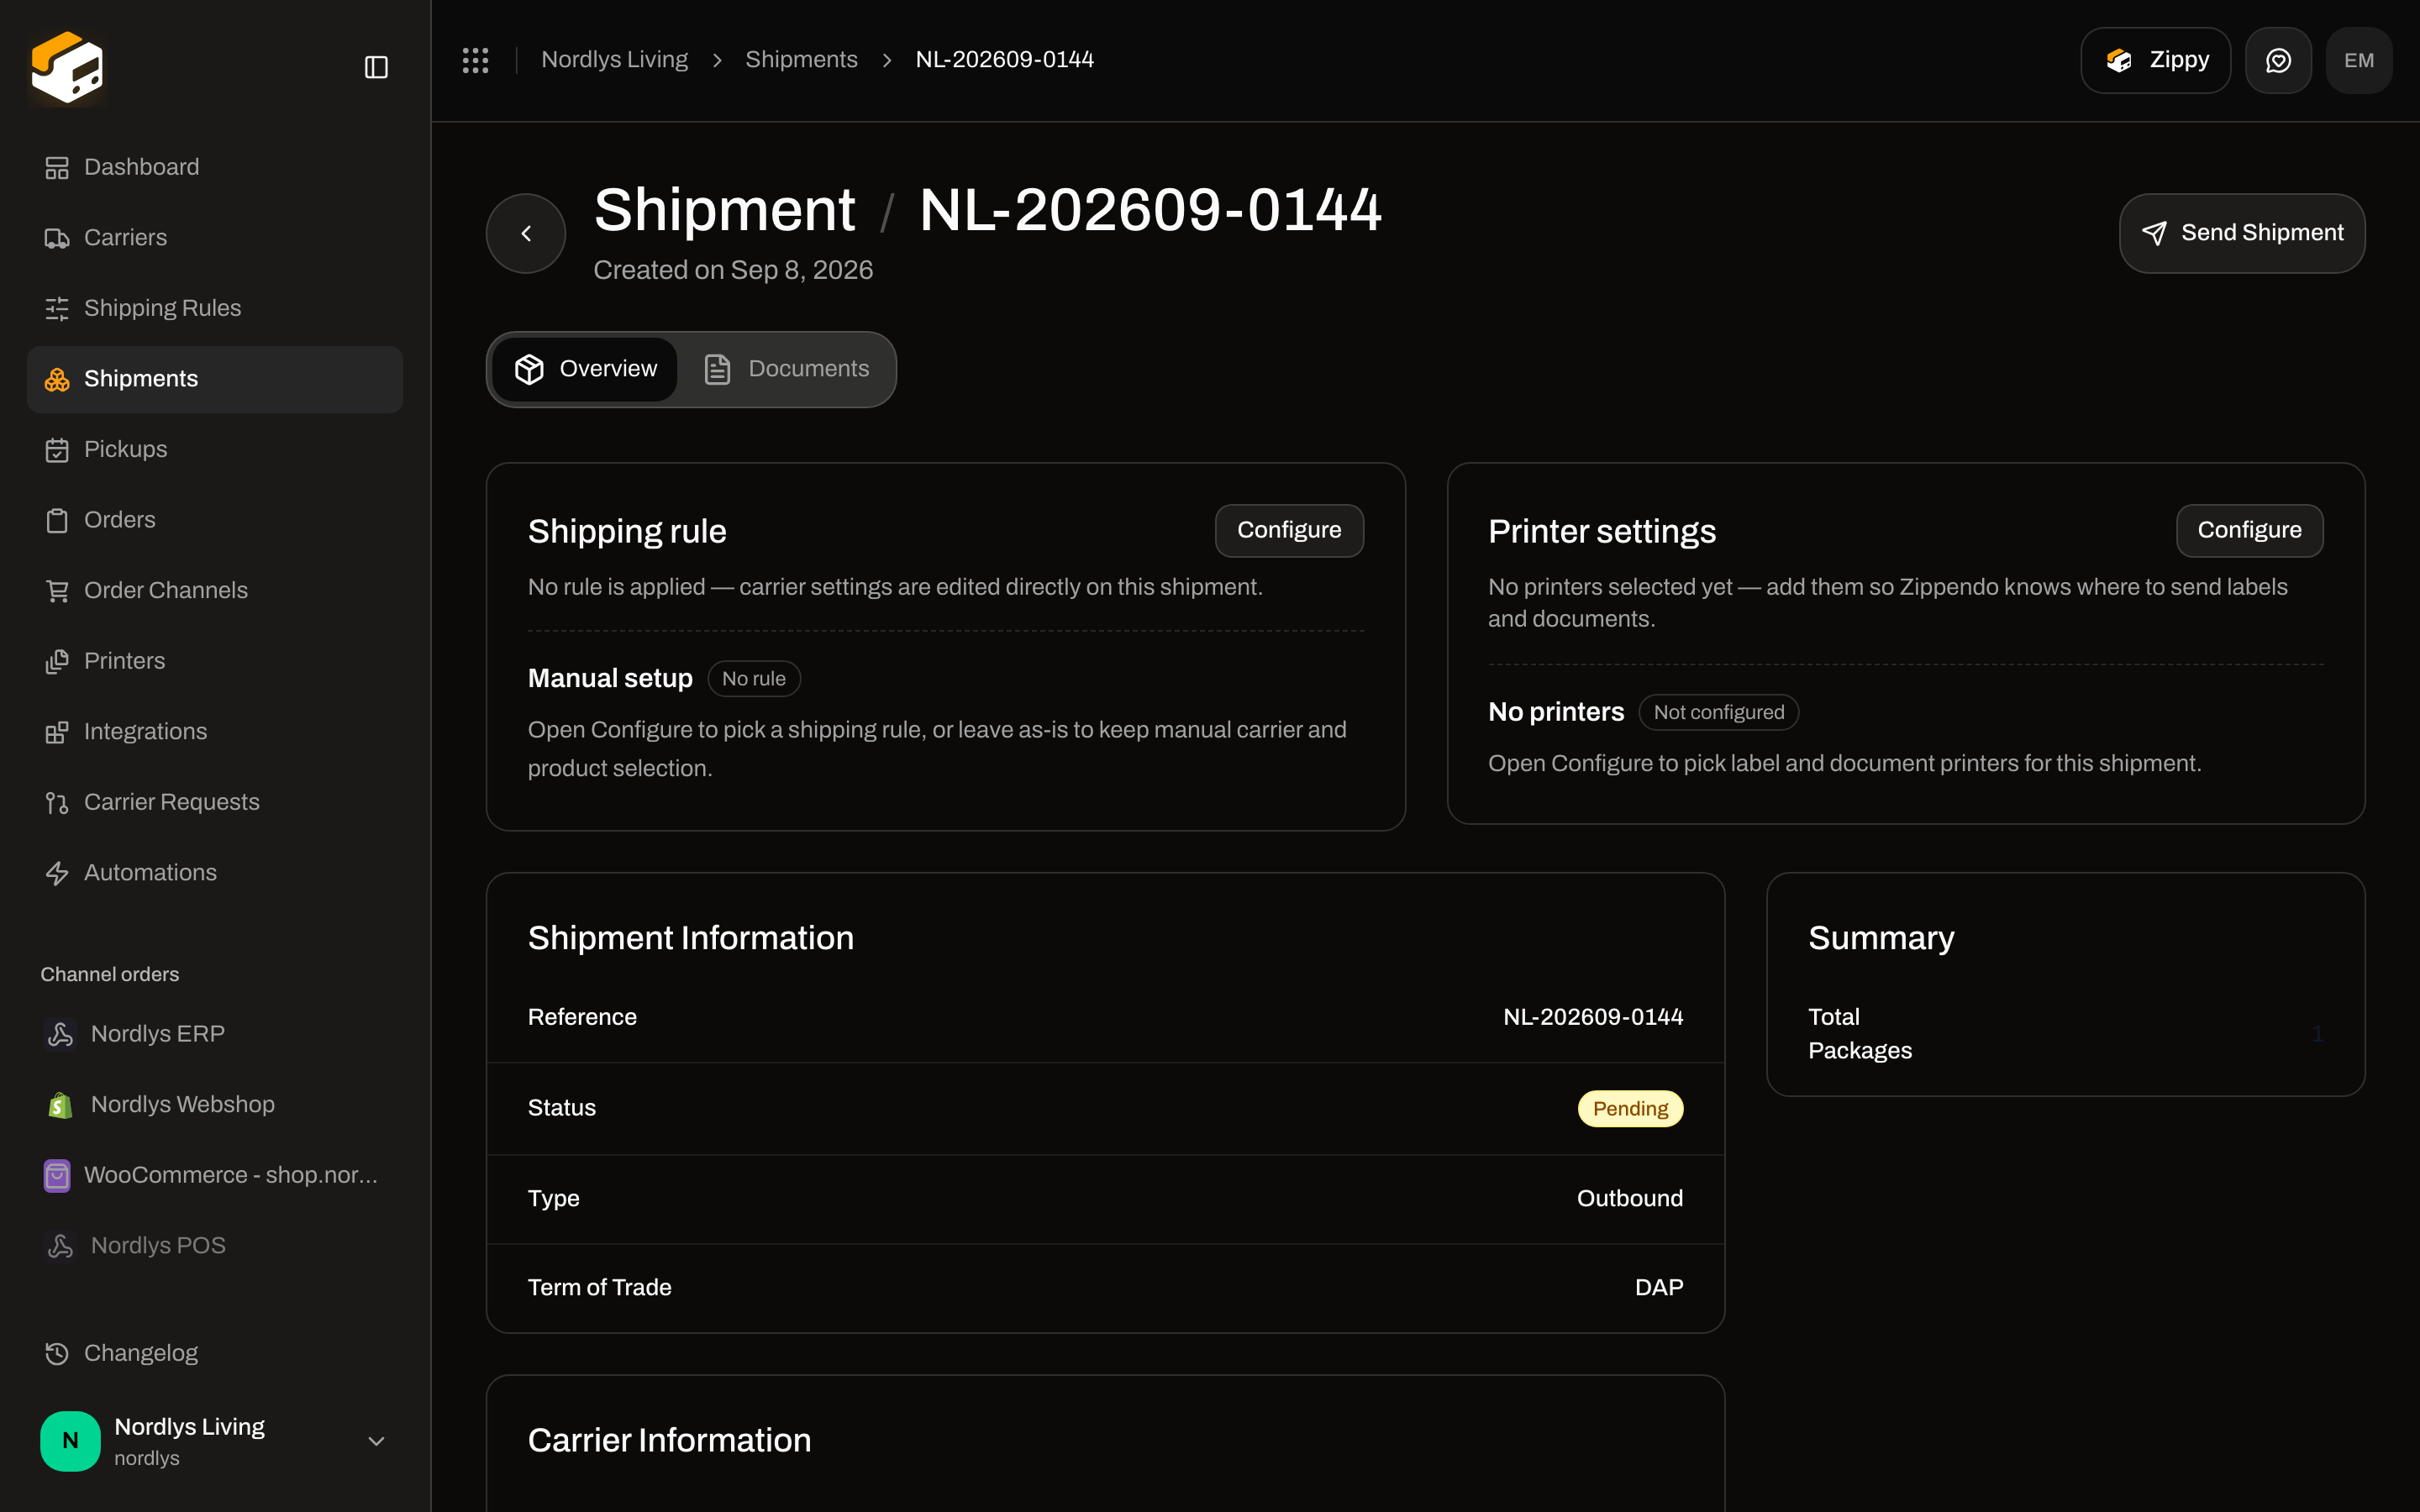Click the Not configured badge
The image size is (2420, 1512).
pyautogui.click(x=1718, y=712)
